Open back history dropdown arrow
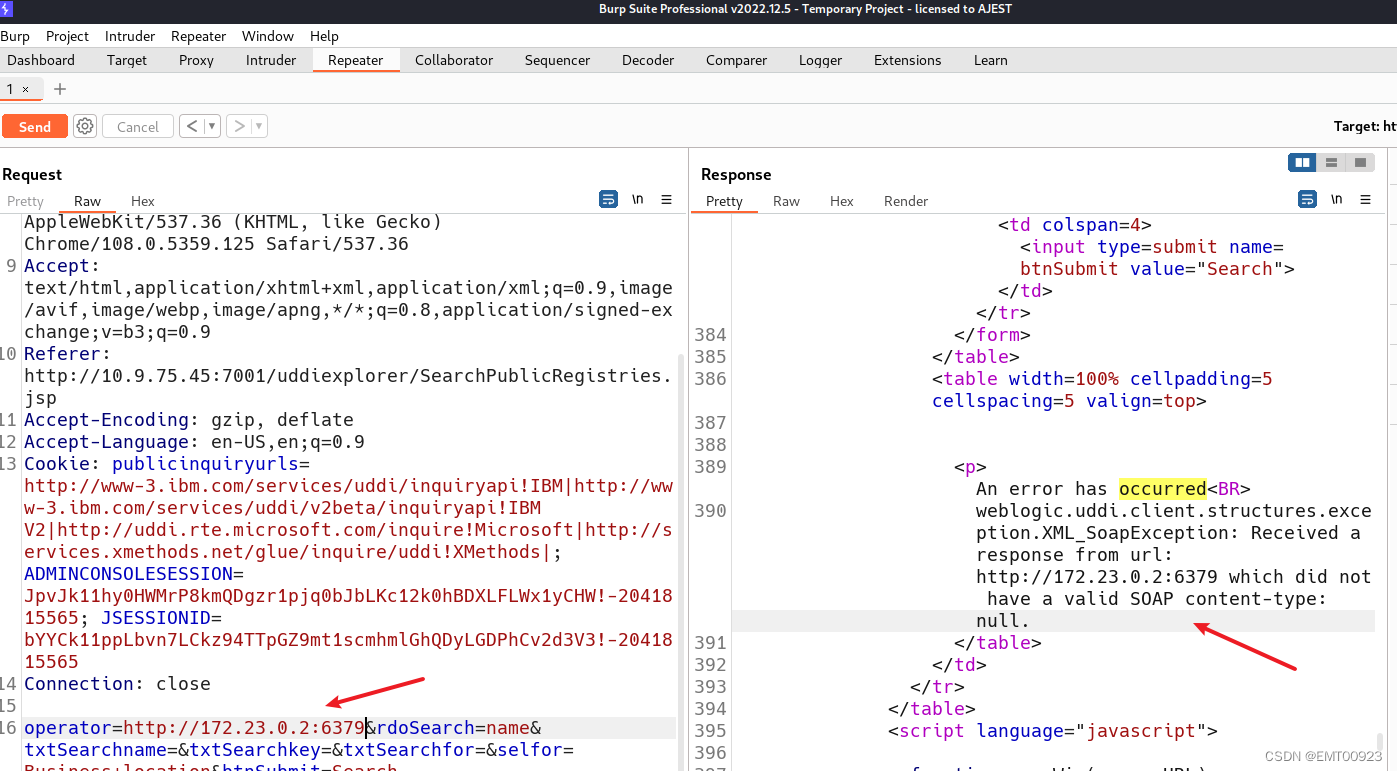The image size is (1397, 771). coord(212,126)
